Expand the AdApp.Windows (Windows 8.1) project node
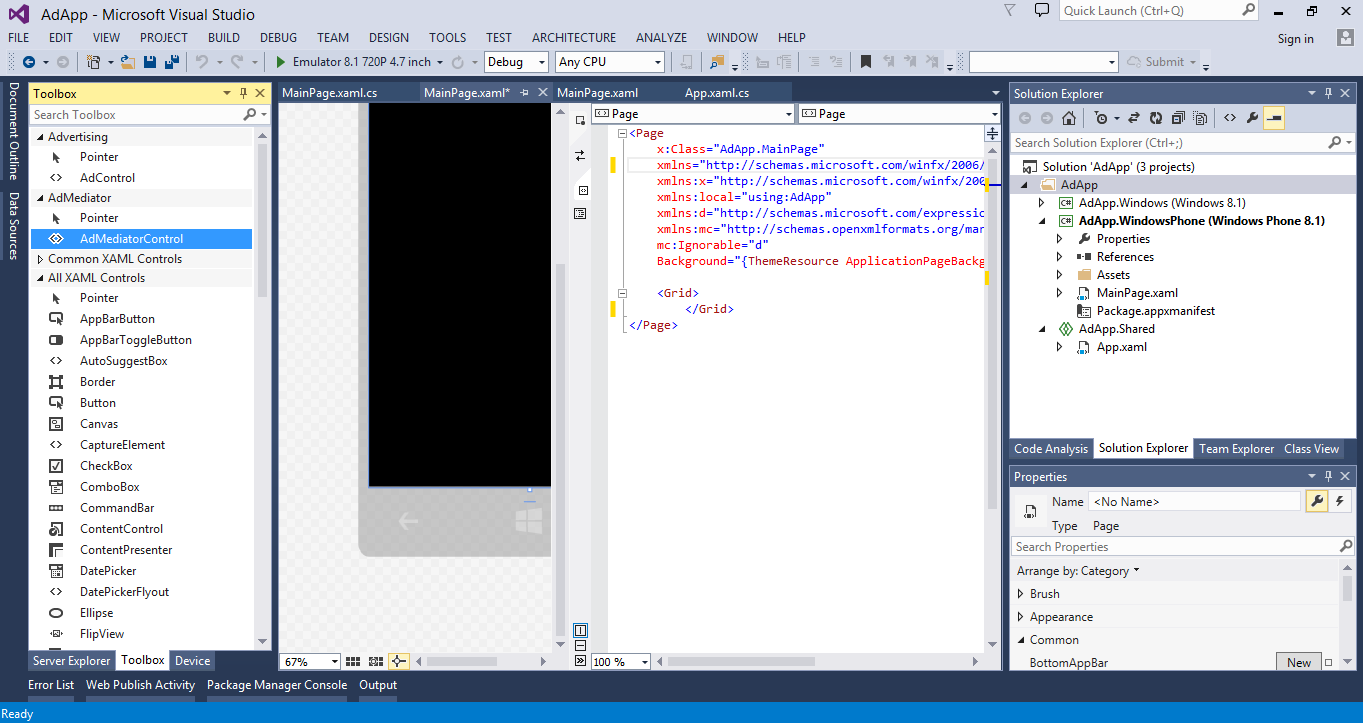1363x723 pixels. (1041, 203)
